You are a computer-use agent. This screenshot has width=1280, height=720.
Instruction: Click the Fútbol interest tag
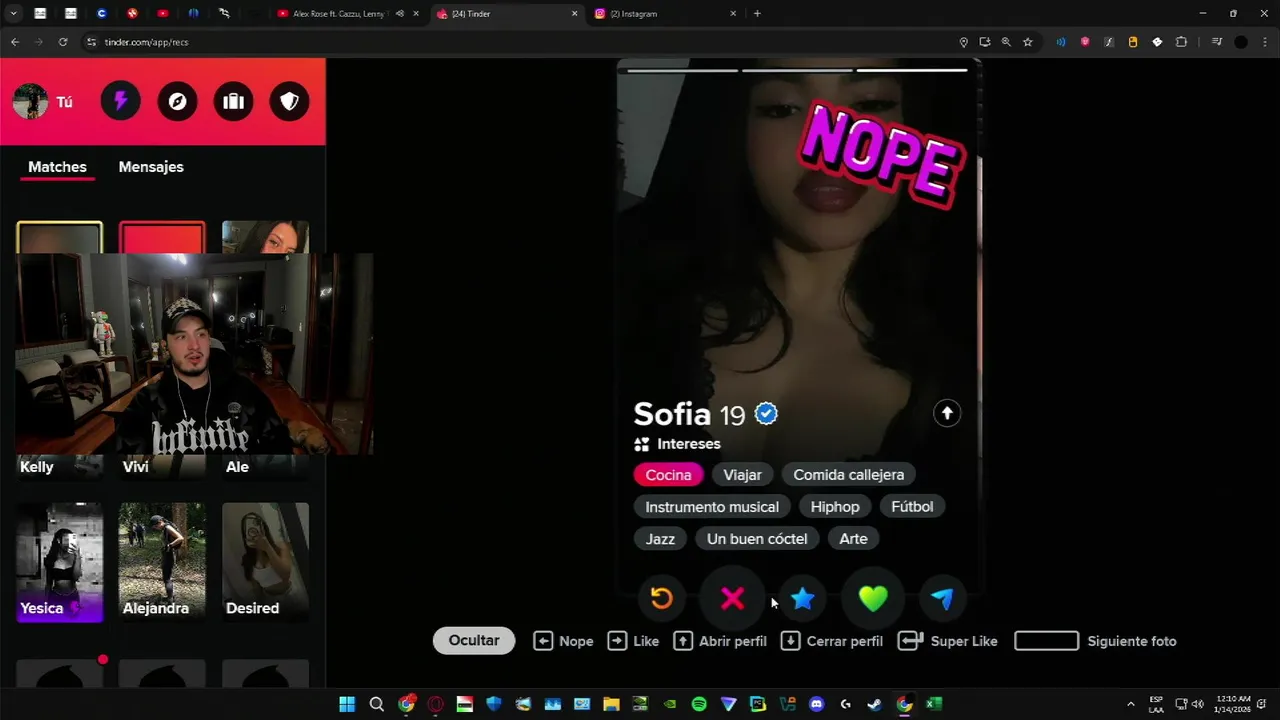912,507
